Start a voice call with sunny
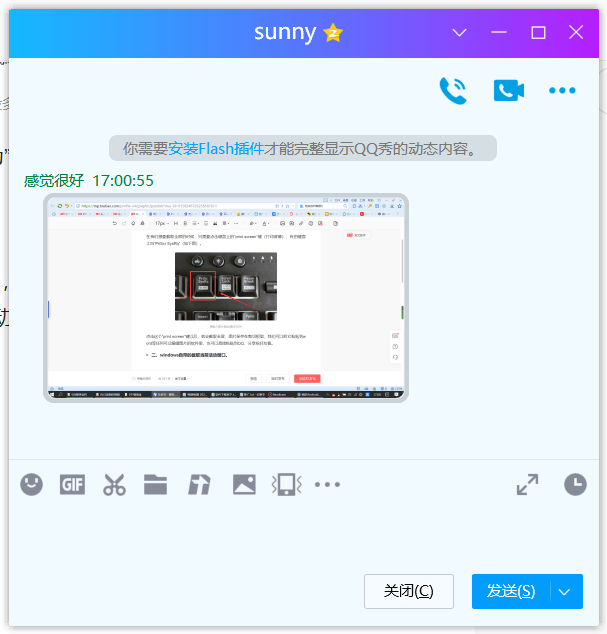 tap(453, 90)
